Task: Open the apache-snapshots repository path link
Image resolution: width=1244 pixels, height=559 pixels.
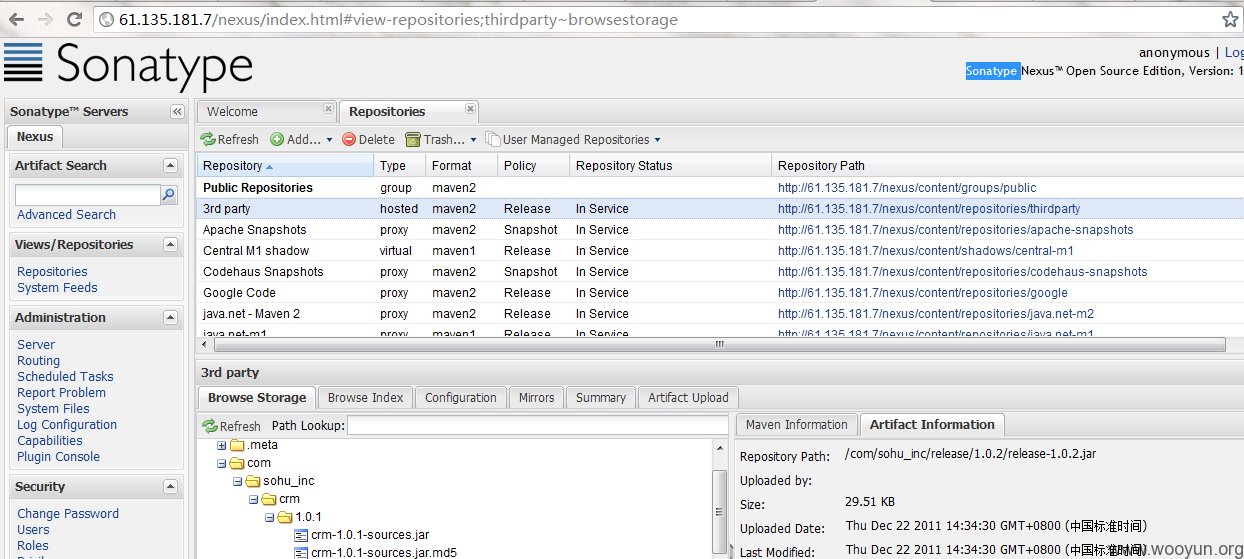Action: click(x=956, y=230)
